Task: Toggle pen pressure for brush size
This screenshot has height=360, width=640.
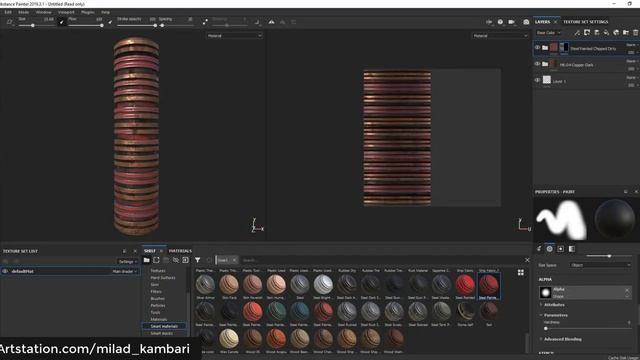Action: coord(62,22)
